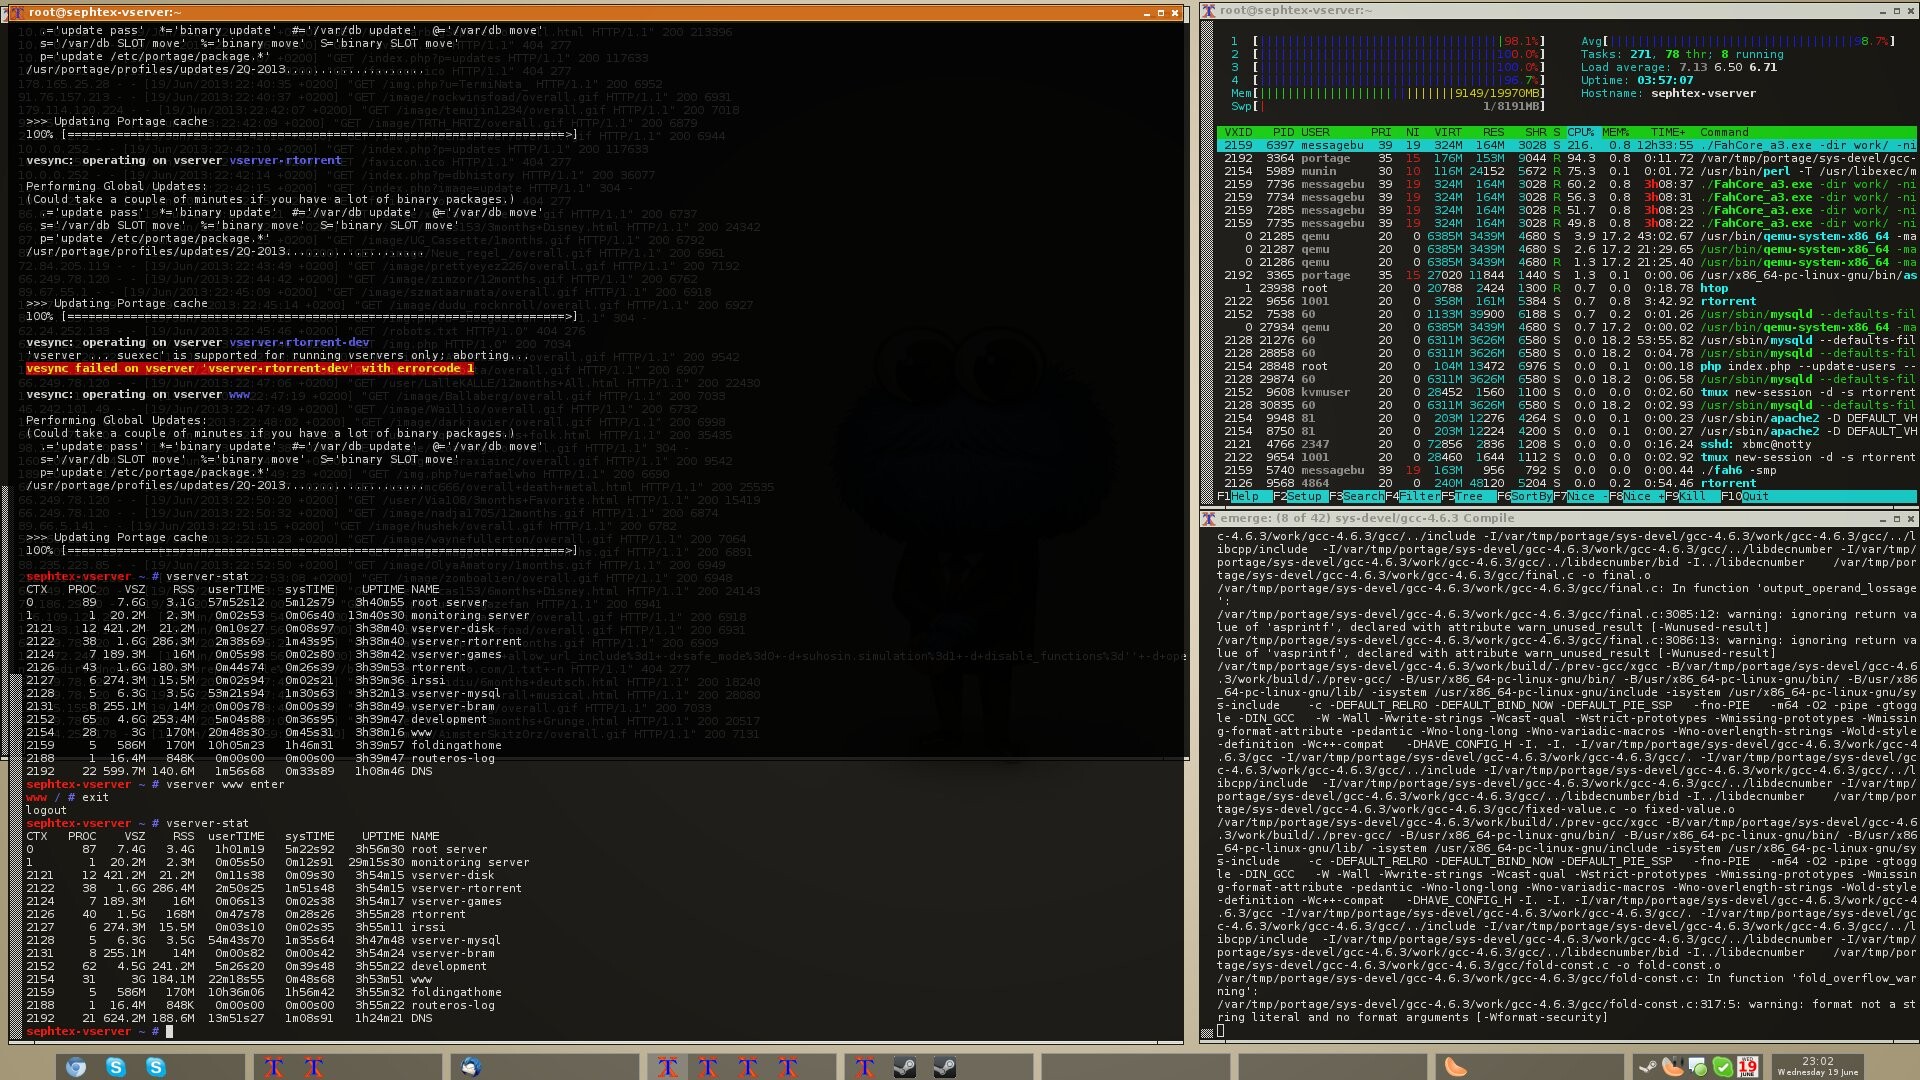This screenshot has height=1080, width=1920.
Task: Open F2 Setup in htop
Action: coord(1304,496)
